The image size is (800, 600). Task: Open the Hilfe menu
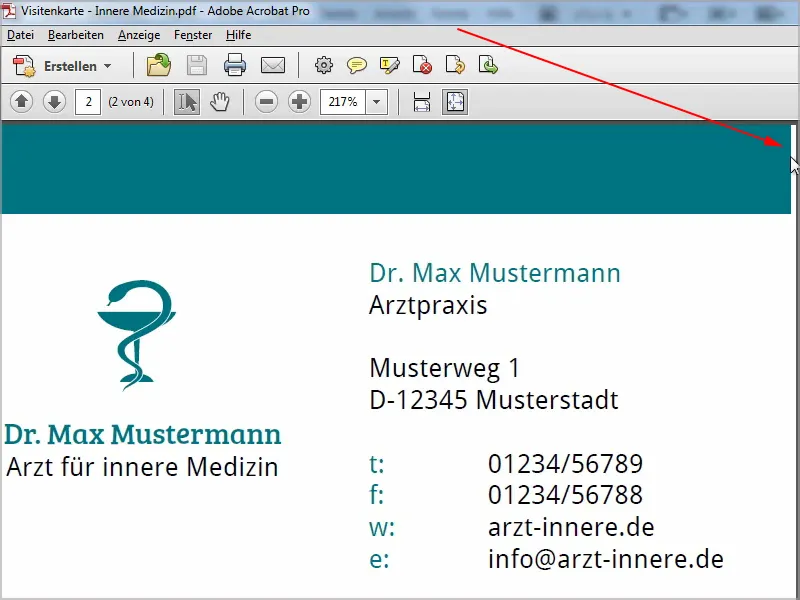click(238, 35)
